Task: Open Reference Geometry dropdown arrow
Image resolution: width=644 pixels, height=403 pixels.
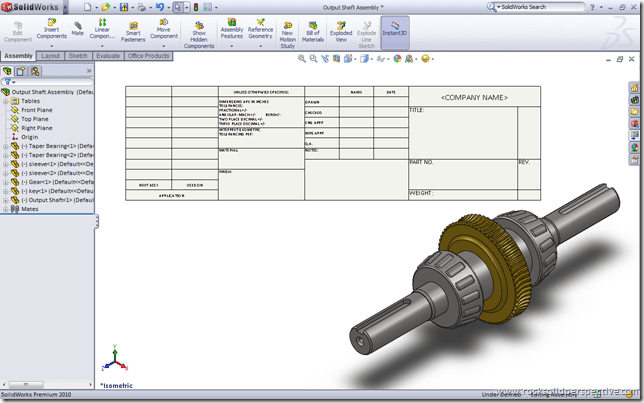Action: click(260, 46)
